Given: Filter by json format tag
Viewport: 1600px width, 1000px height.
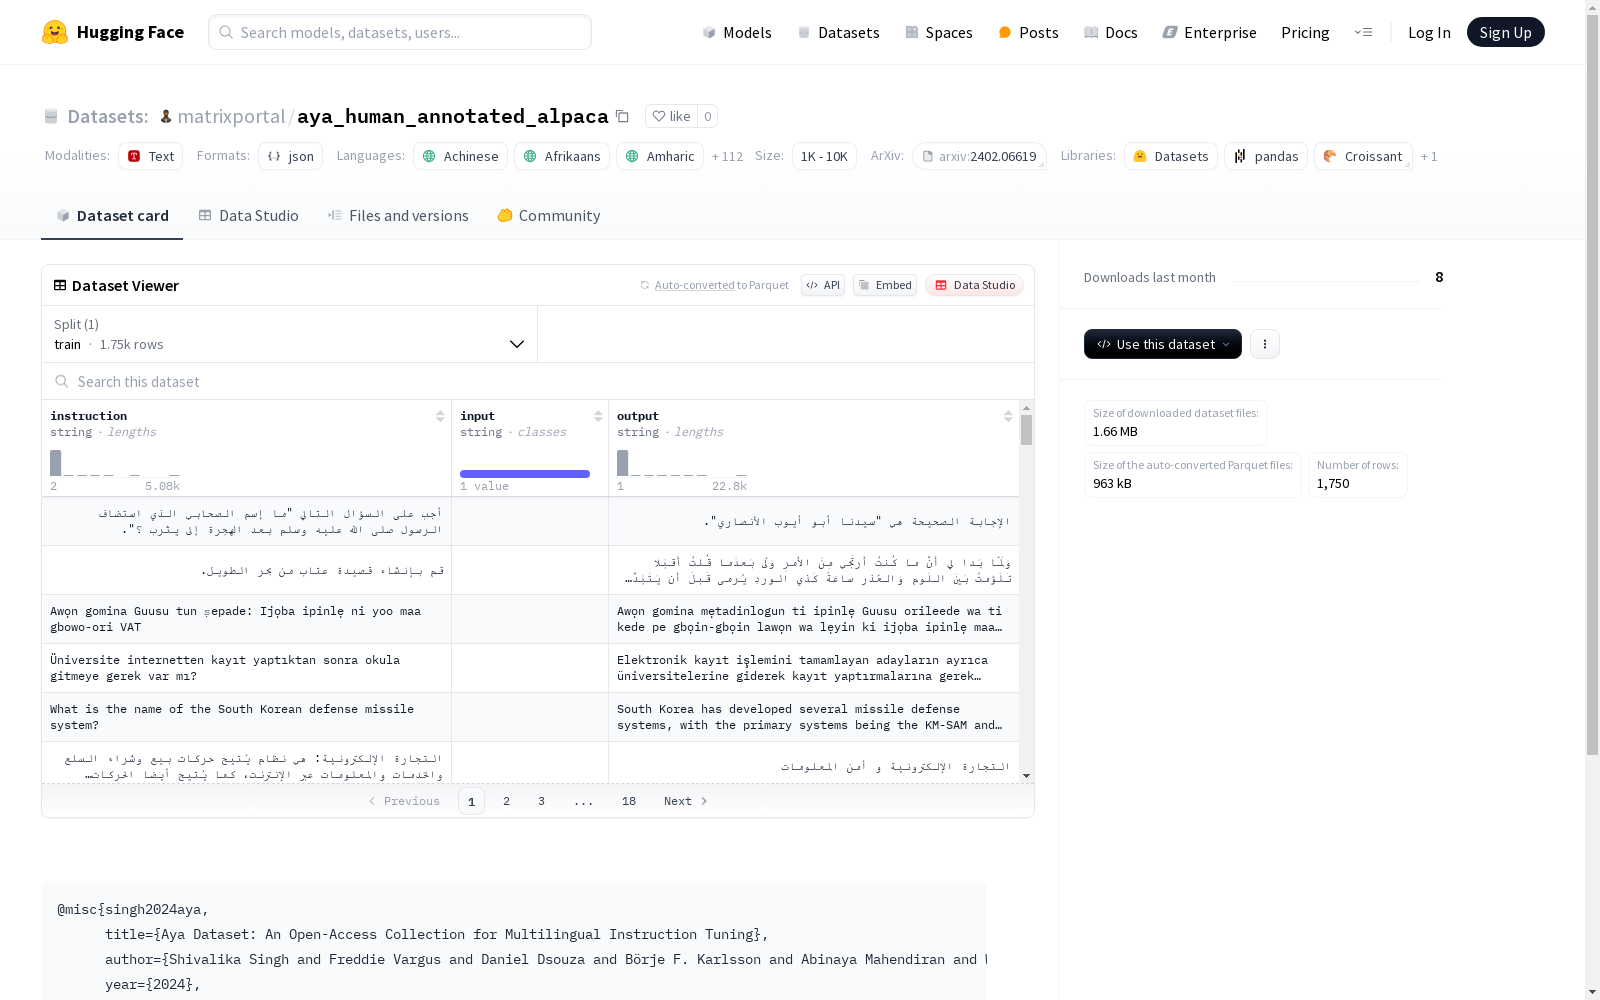Looking at the screenshot, I should [290, 156].
